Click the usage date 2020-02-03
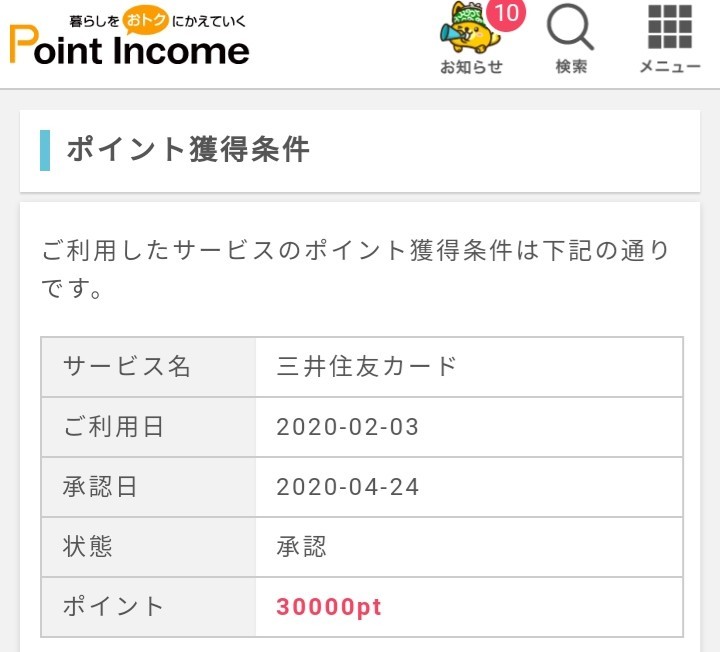The height and width of the screenshot is (652, 720). pos(348,427)
